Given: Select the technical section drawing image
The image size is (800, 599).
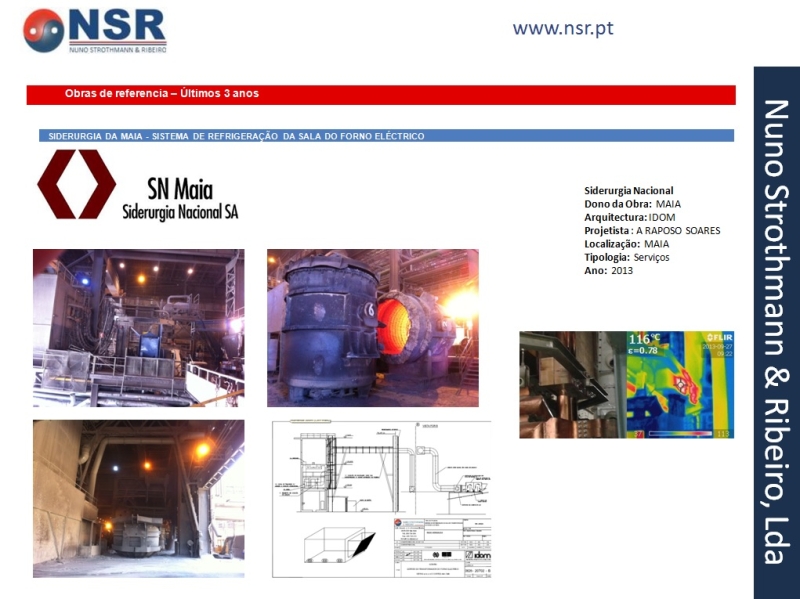Looking at the screenshot, I should pyautogui.click(x=381, y=498).
